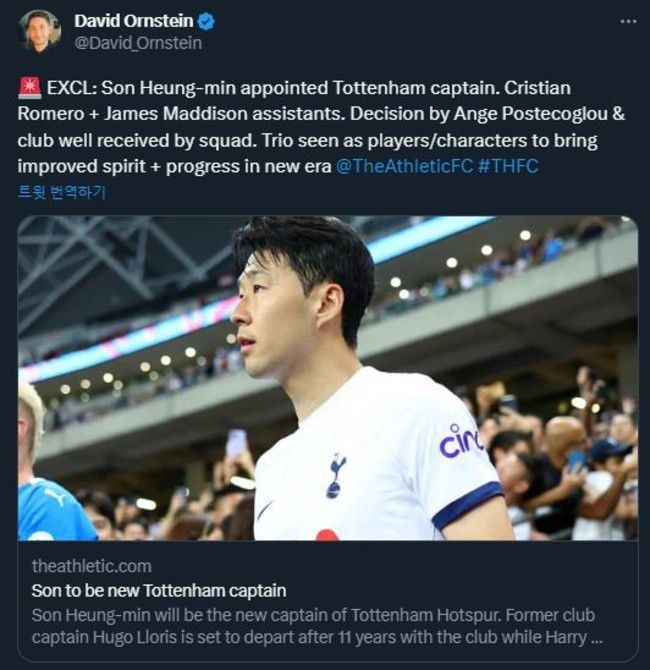Open the @David_Ornstein handle link
This screenshot has width=650, height=670.
(138, 43)
